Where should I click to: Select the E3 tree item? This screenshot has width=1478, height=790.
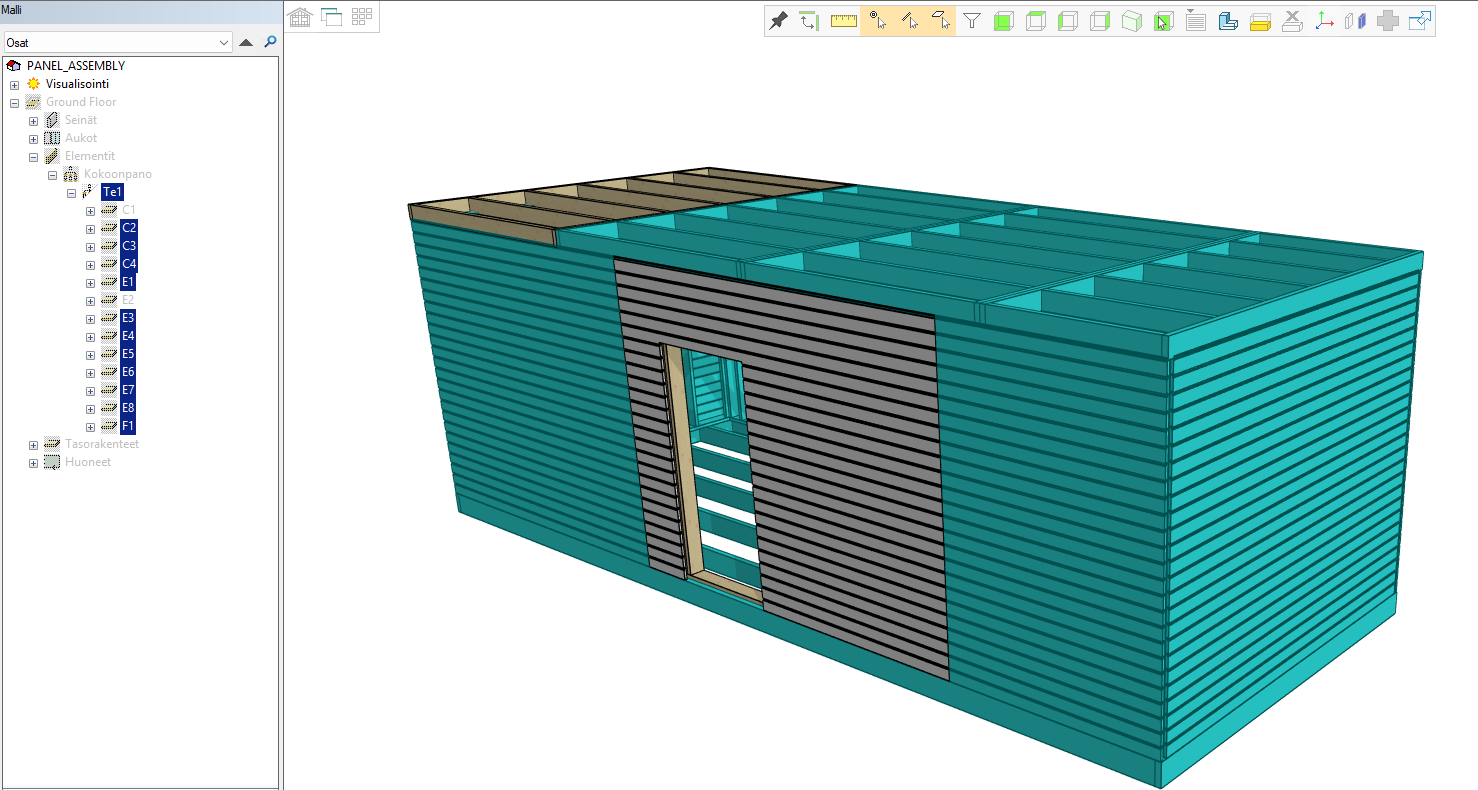[x=128, y=318]
